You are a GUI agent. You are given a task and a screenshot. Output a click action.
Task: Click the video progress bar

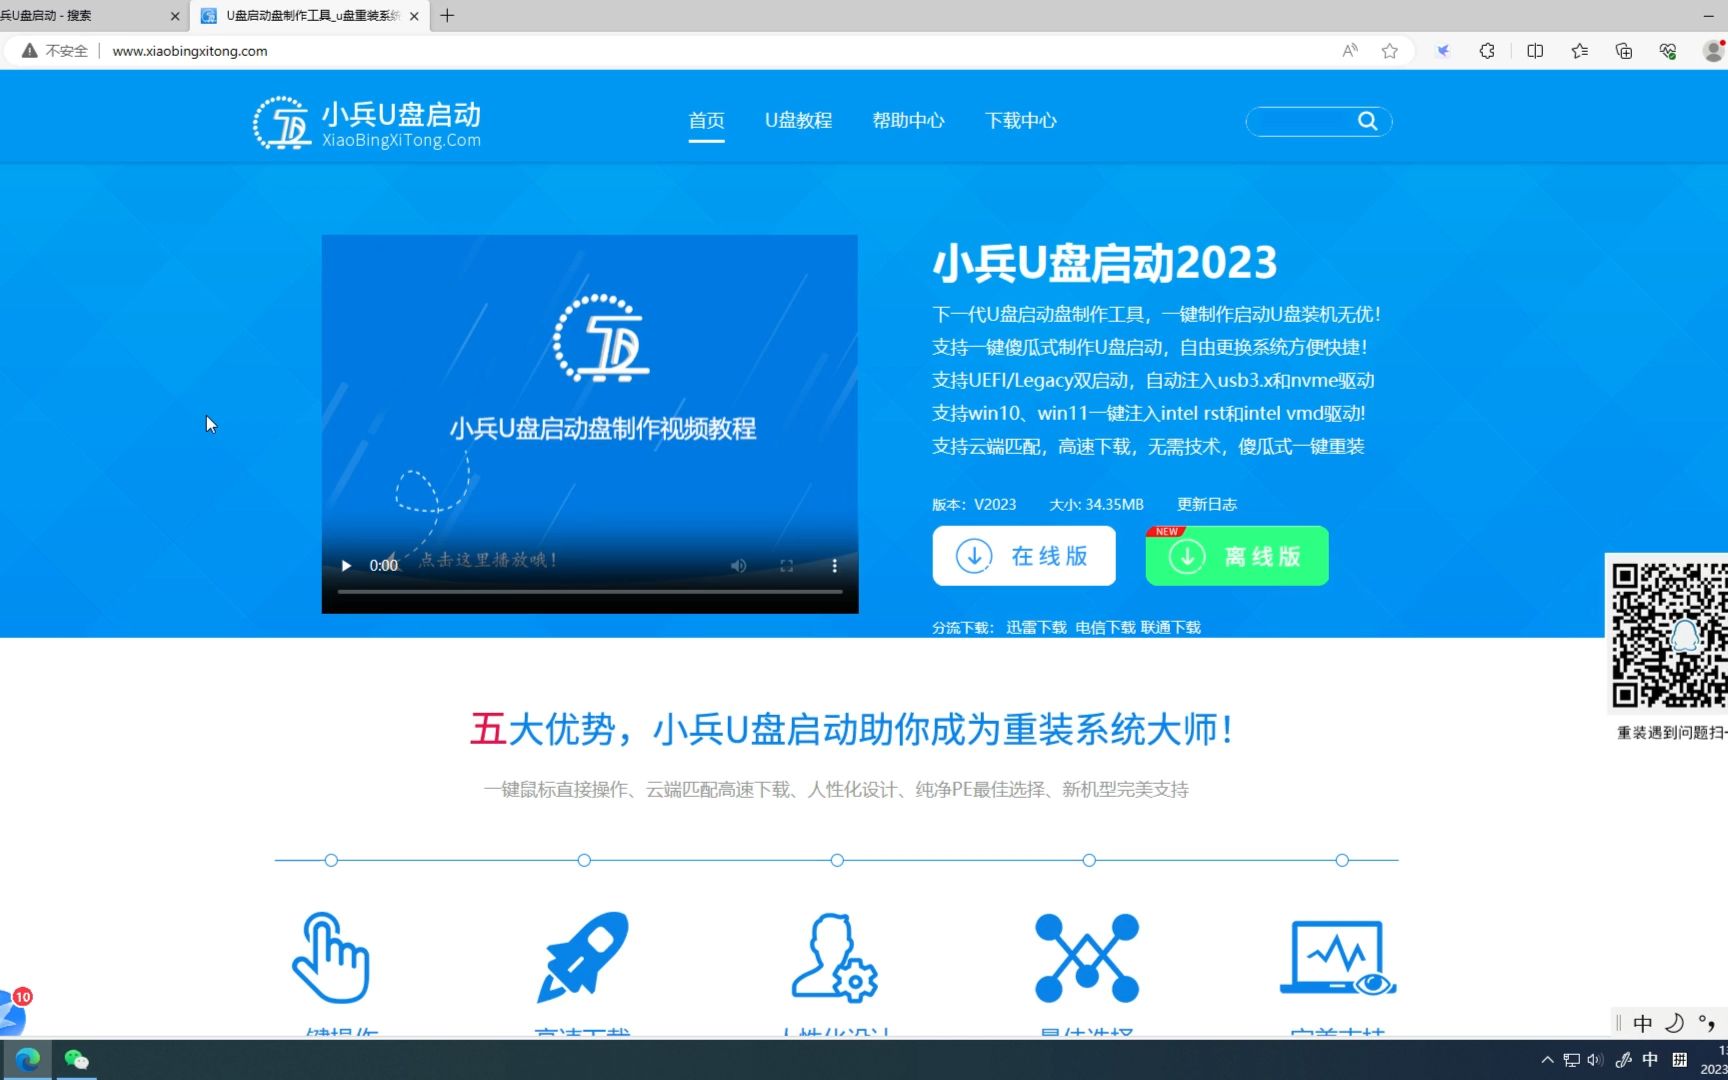(590, 592)
